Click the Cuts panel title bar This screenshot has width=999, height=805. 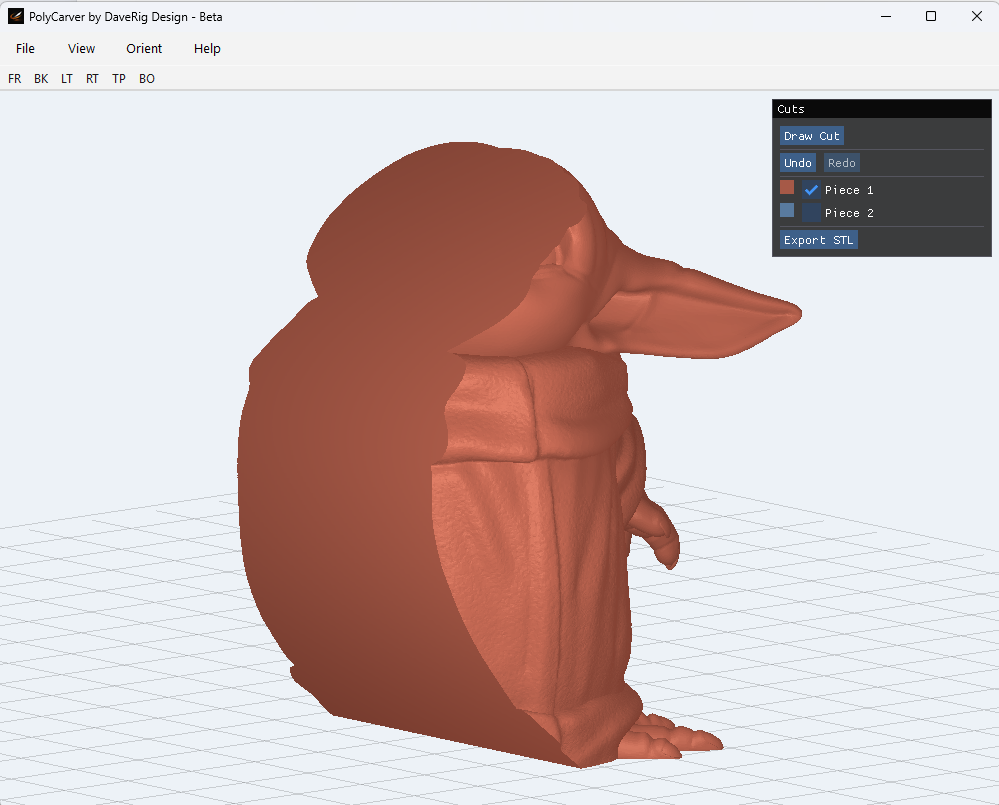pos(882,109)
